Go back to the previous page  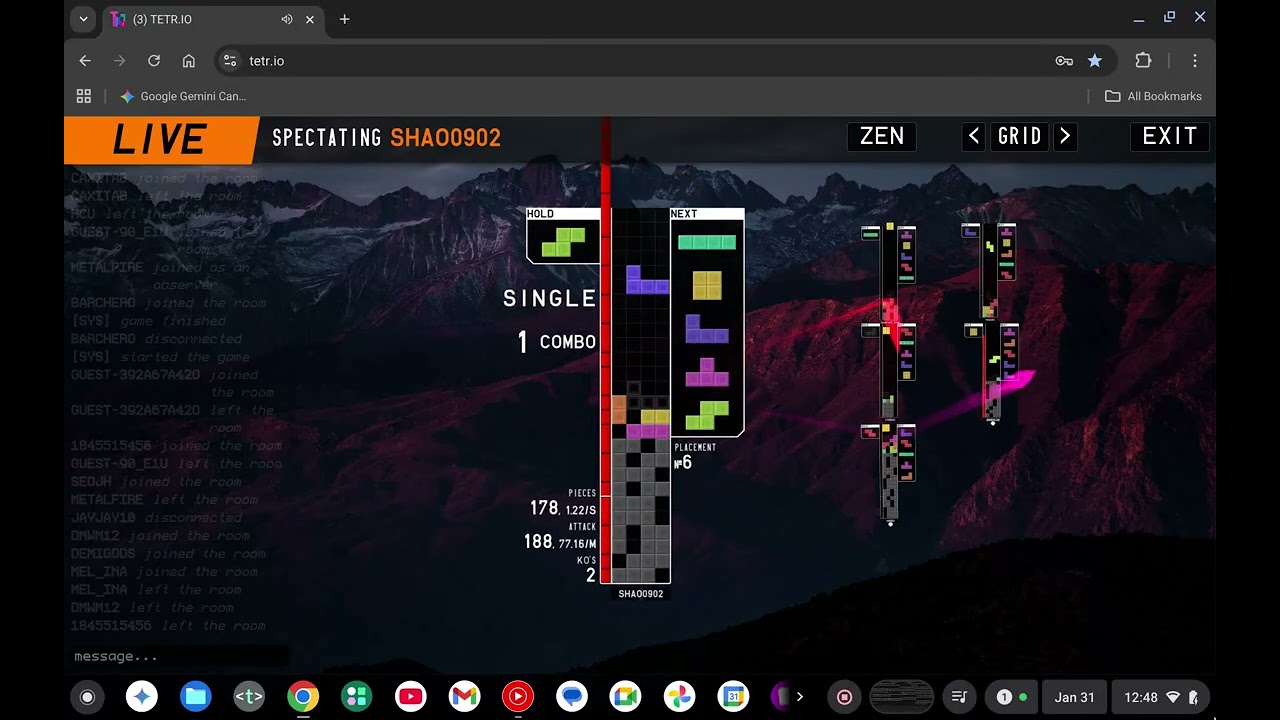click(x=85, y=61)
